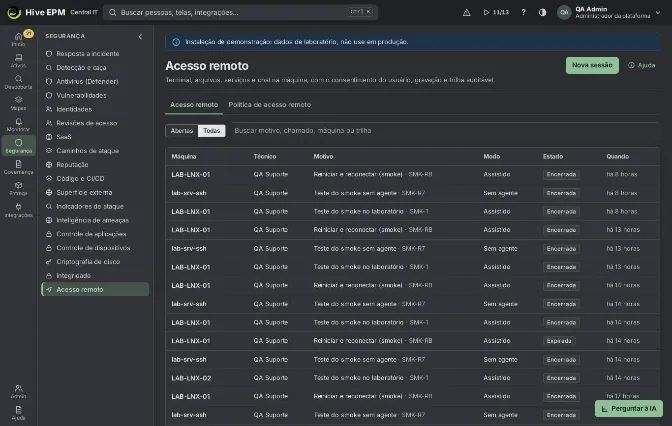Open Ajuda link near Nova sessão

click(x=642, y=65)
